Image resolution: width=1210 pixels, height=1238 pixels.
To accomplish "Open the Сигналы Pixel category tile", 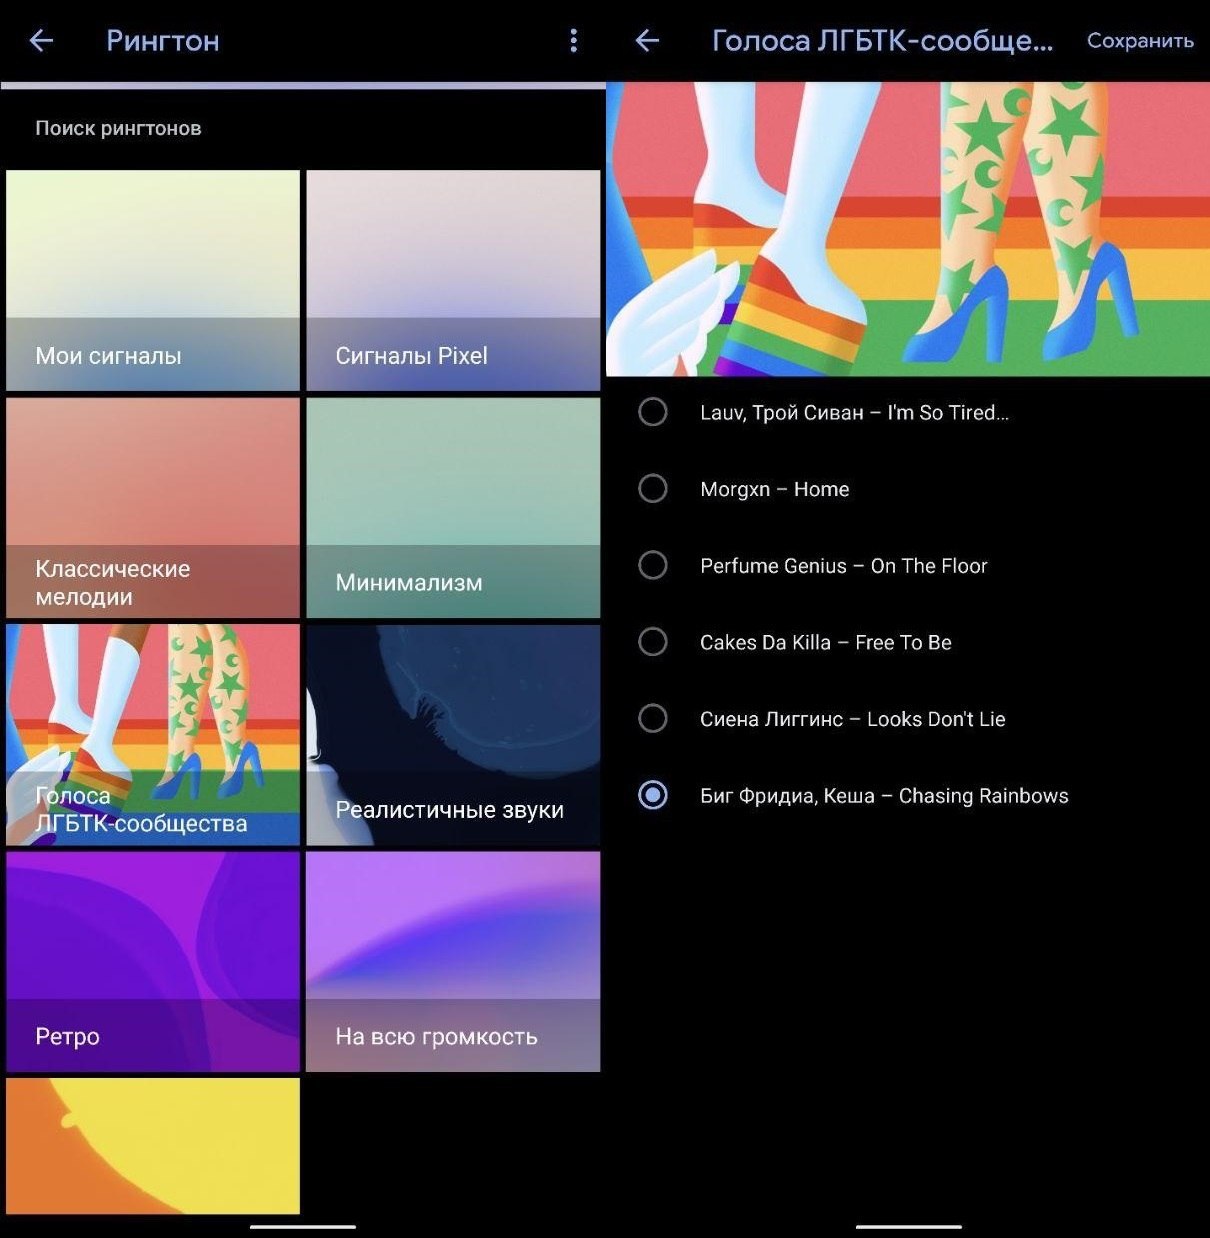I will [x=453, y=280].
